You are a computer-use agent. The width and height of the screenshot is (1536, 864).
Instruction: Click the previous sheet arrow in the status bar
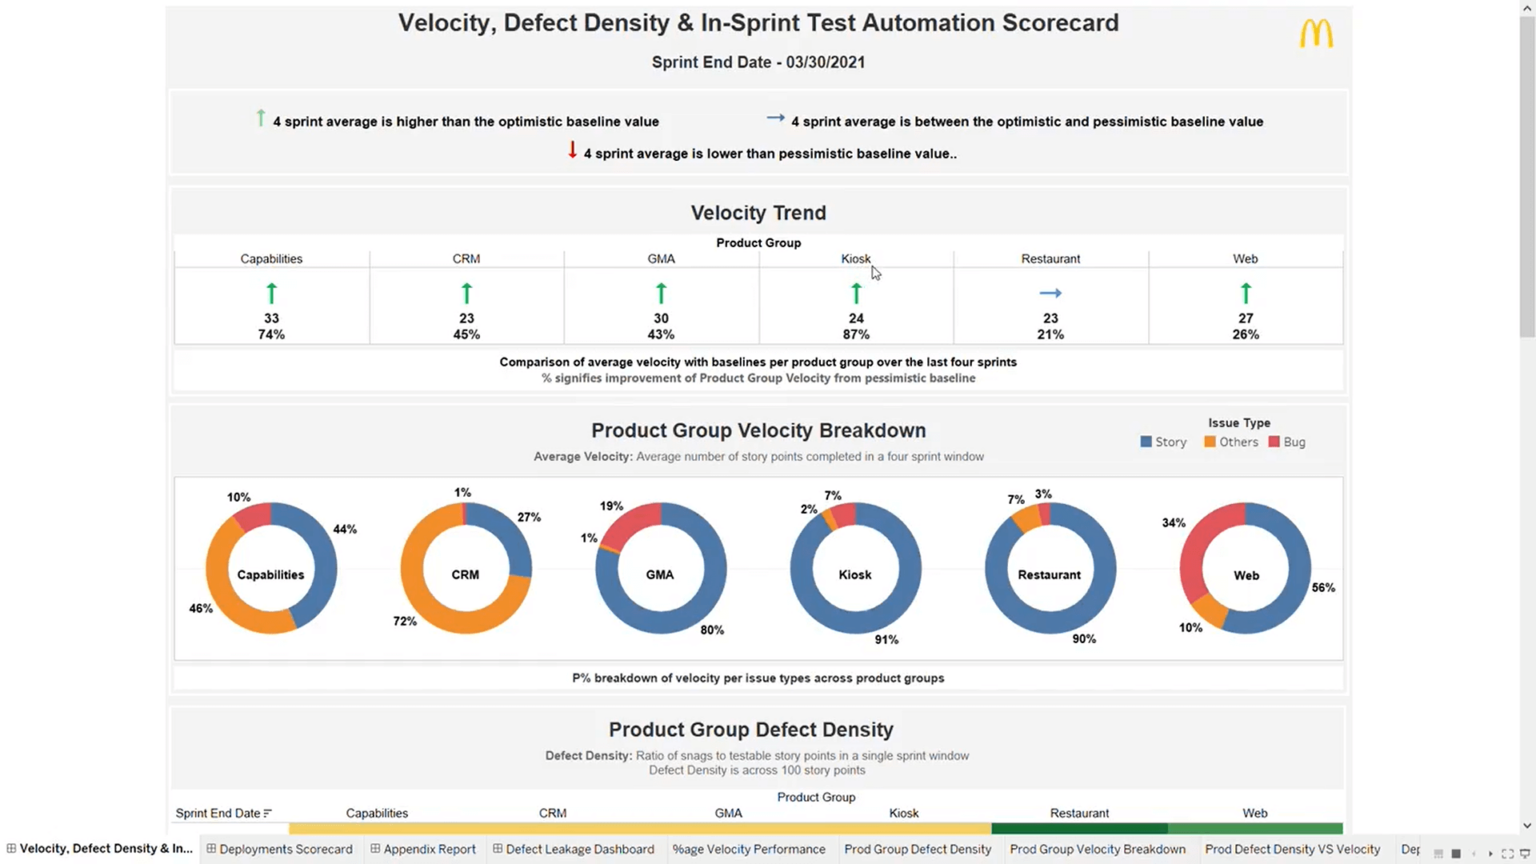(1474, 854)
